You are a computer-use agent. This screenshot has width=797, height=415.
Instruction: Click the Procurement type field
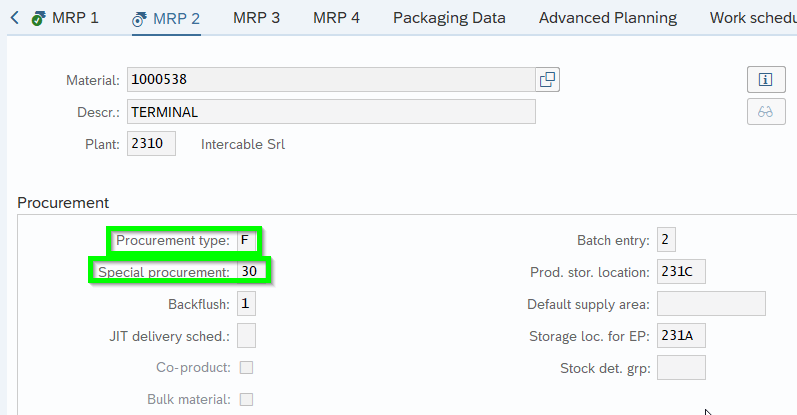(247, 241)
